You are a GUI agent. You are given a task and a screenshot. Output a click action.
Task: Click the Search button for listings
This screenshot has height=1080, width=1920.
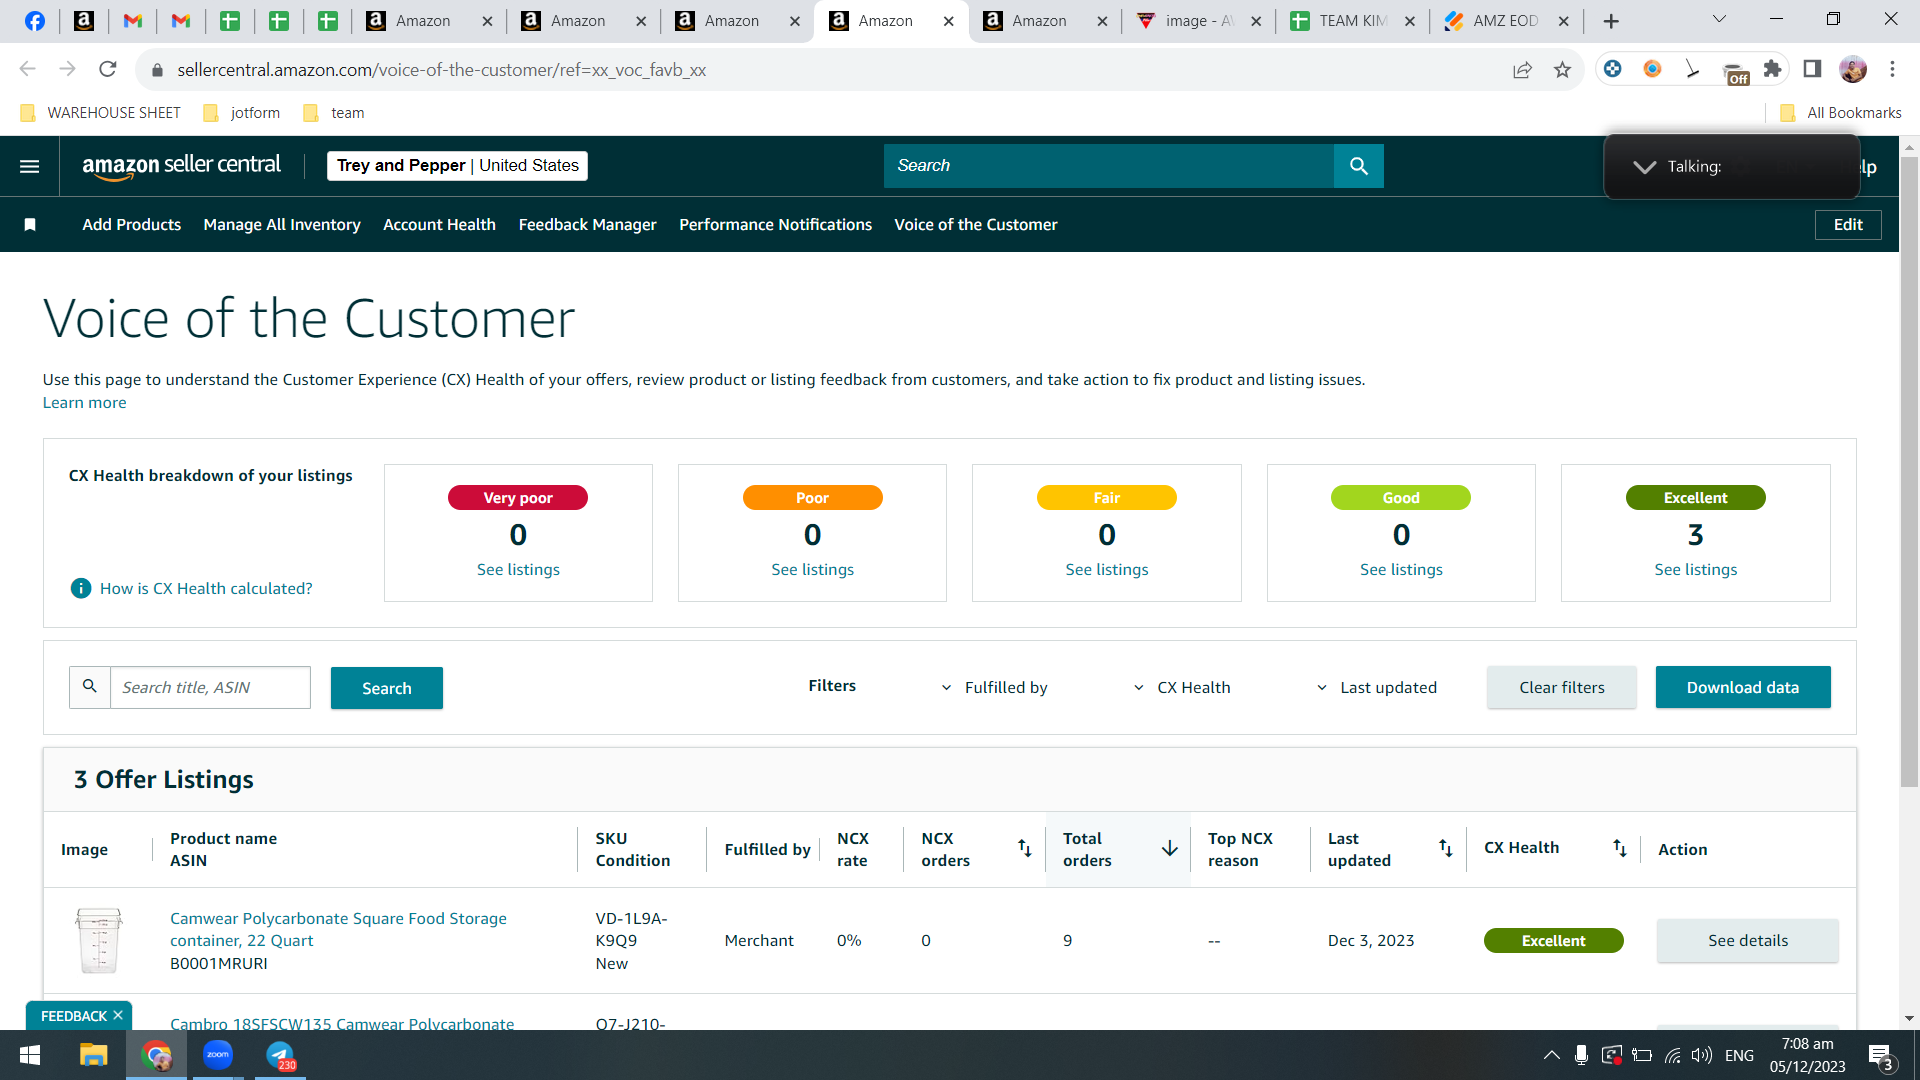pyautogui.click(x=387, y=688)
